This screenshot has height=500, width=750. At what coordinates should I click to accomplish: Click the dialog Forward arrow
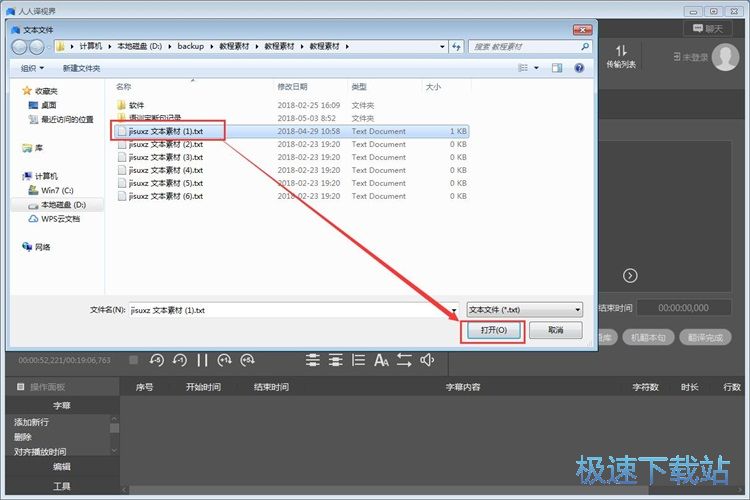pyautogui.click(x=36, y=46)
